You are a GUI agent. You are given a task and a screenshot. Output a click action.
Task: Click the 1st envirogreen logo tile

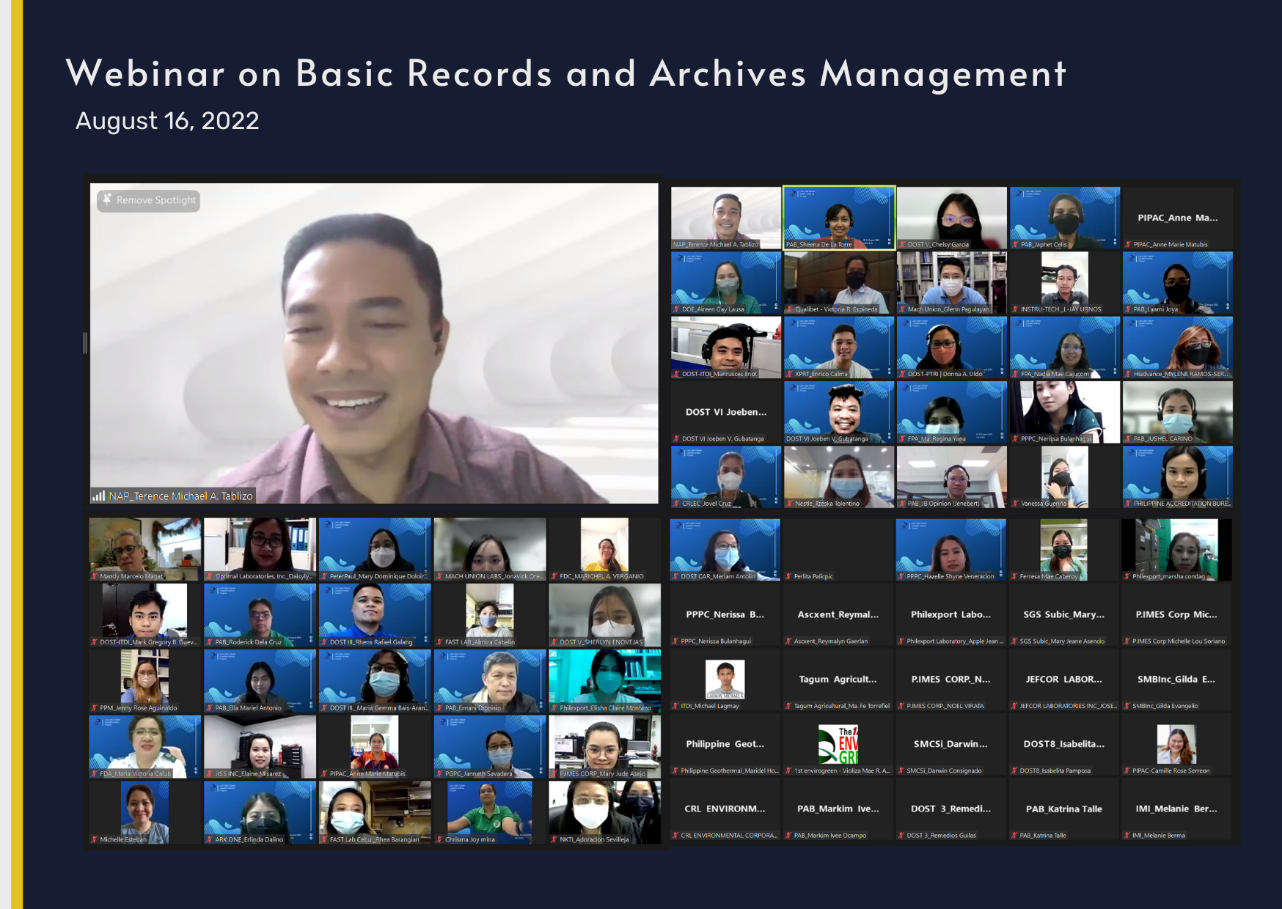[x=838, y=744]
